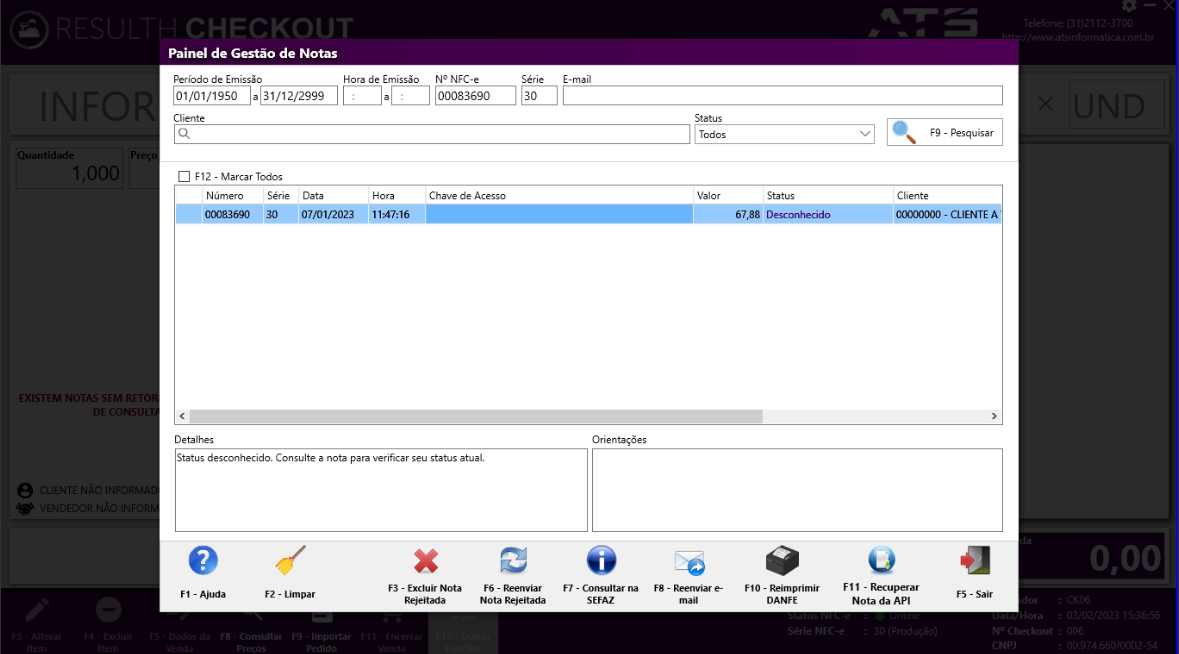Click the search icon in Cliente field
Image resolution: width=1179 pixels, height=654 pixels.
(184, 134)
